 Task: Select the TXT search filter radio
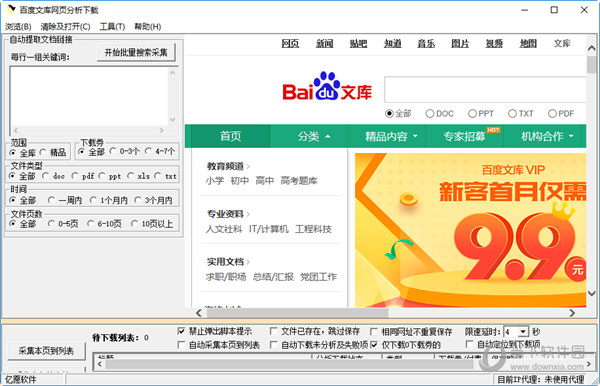(512, 114)
